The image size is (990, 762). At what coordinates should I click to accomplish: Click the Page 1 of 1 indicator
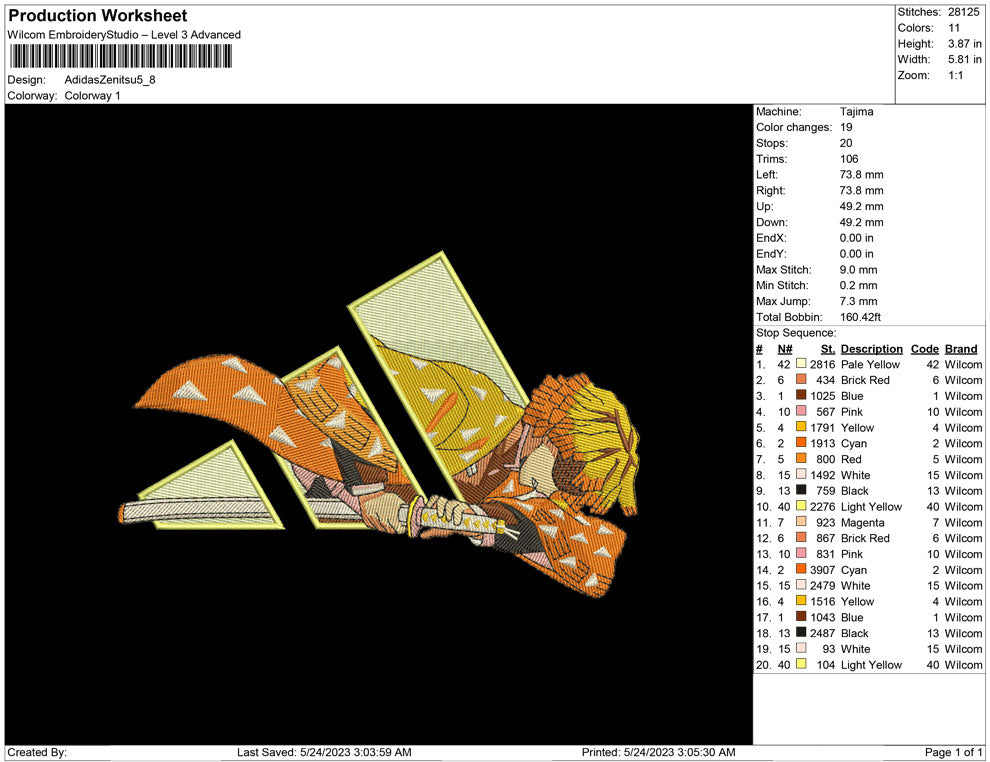tap(953, 752)
